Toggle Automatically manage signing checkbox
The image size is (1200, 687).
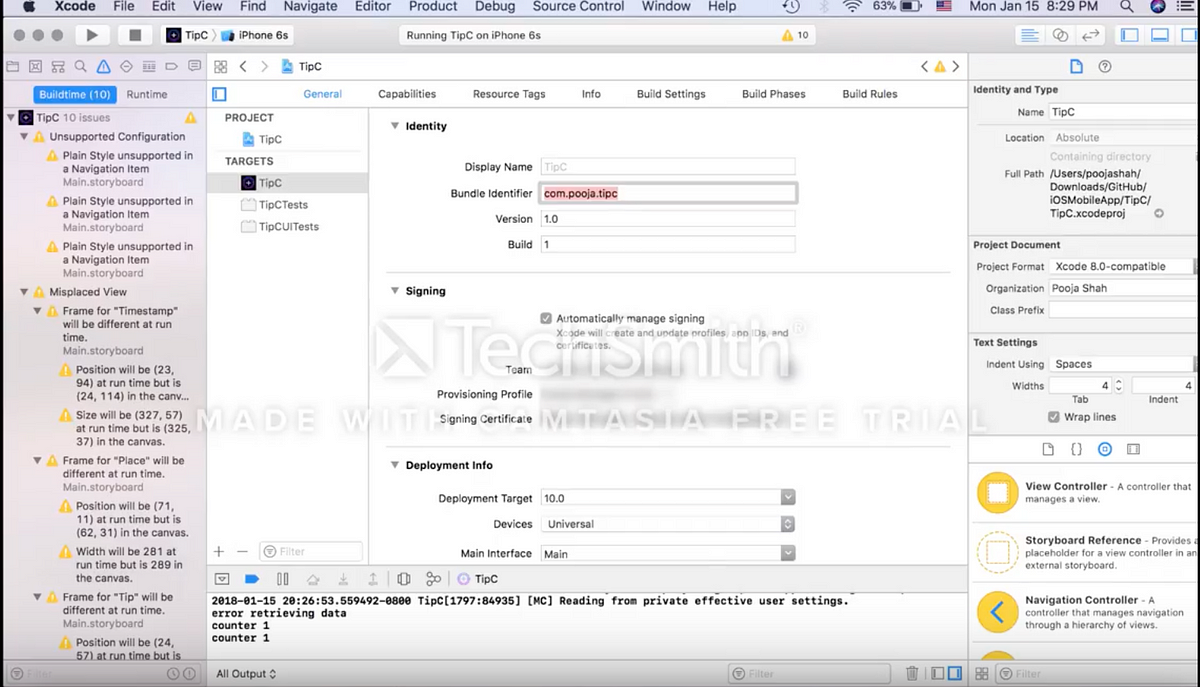[546, 319]
